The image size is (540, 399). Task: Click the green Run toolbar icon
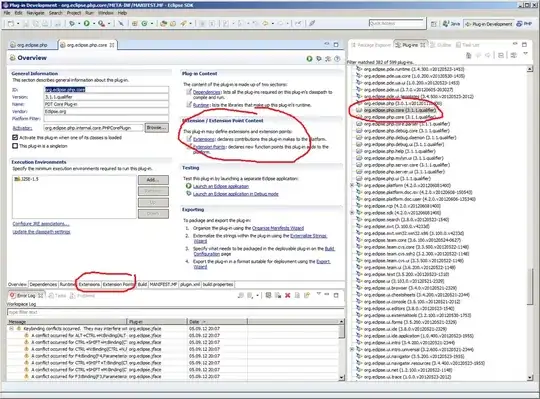point(86,23)
